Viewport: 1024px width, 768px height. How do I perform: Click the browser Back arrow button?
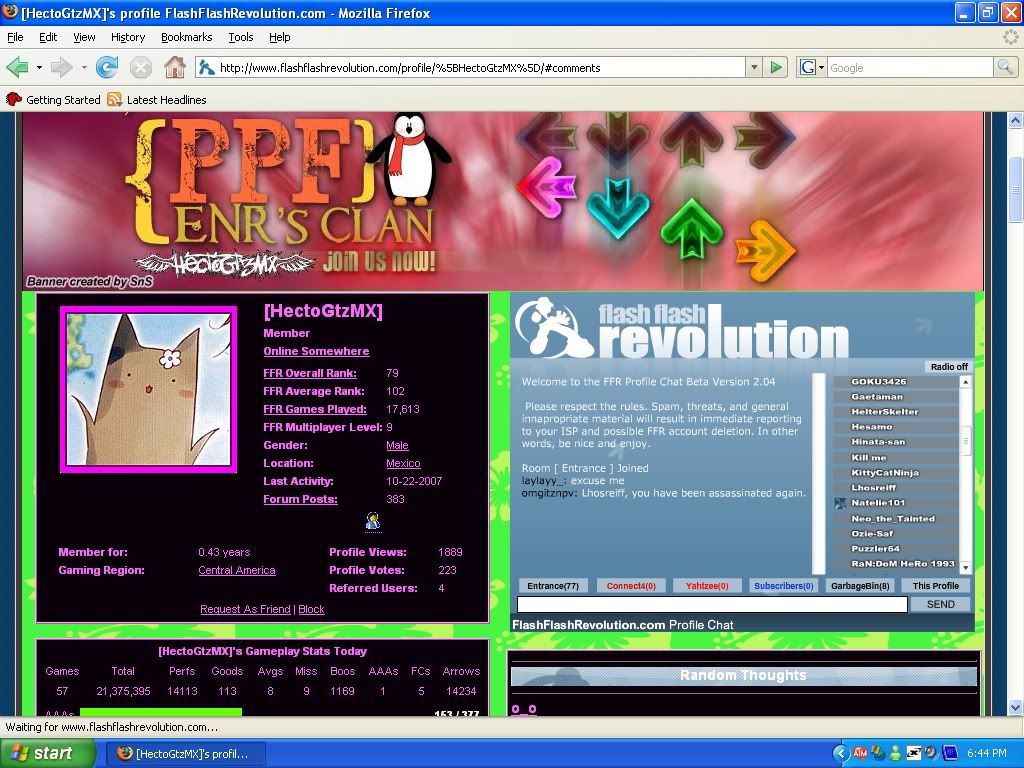point(17,68)
